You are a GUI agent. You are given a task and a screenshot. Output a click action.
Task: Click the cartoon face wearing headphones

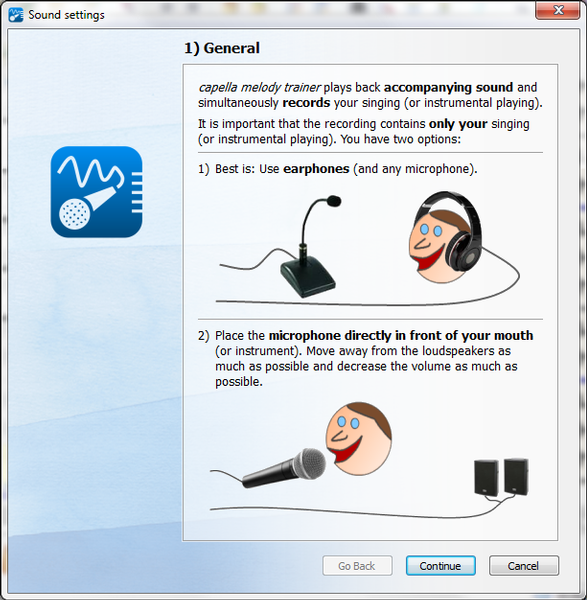tap(436, 246)
